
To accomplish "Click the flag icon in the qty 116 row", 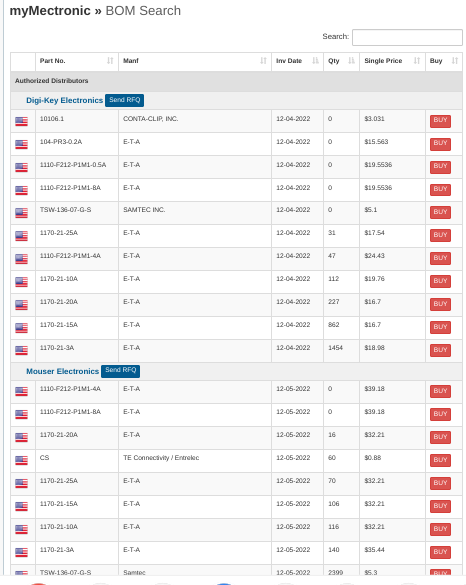I will [21, 529].
